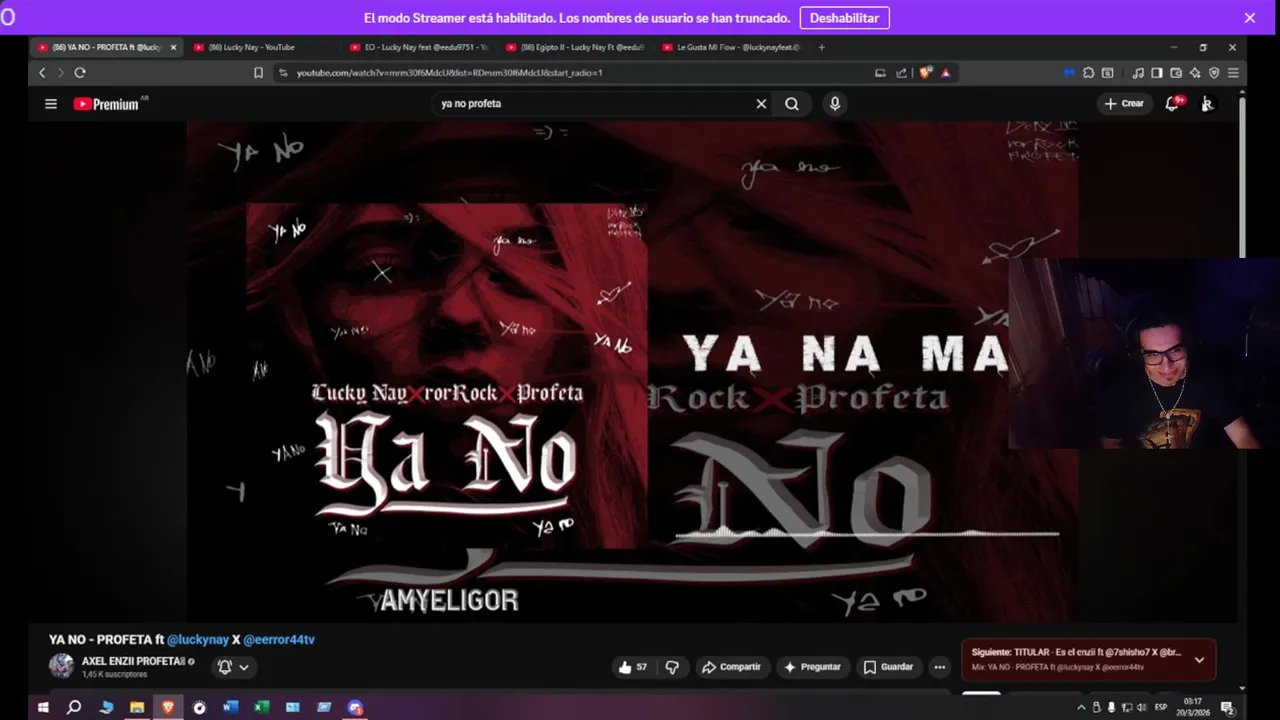This screenshot has height=720, width=1280.
Task: Expand the Siguiente mix queue chevron
Action: click(1199, 659)
